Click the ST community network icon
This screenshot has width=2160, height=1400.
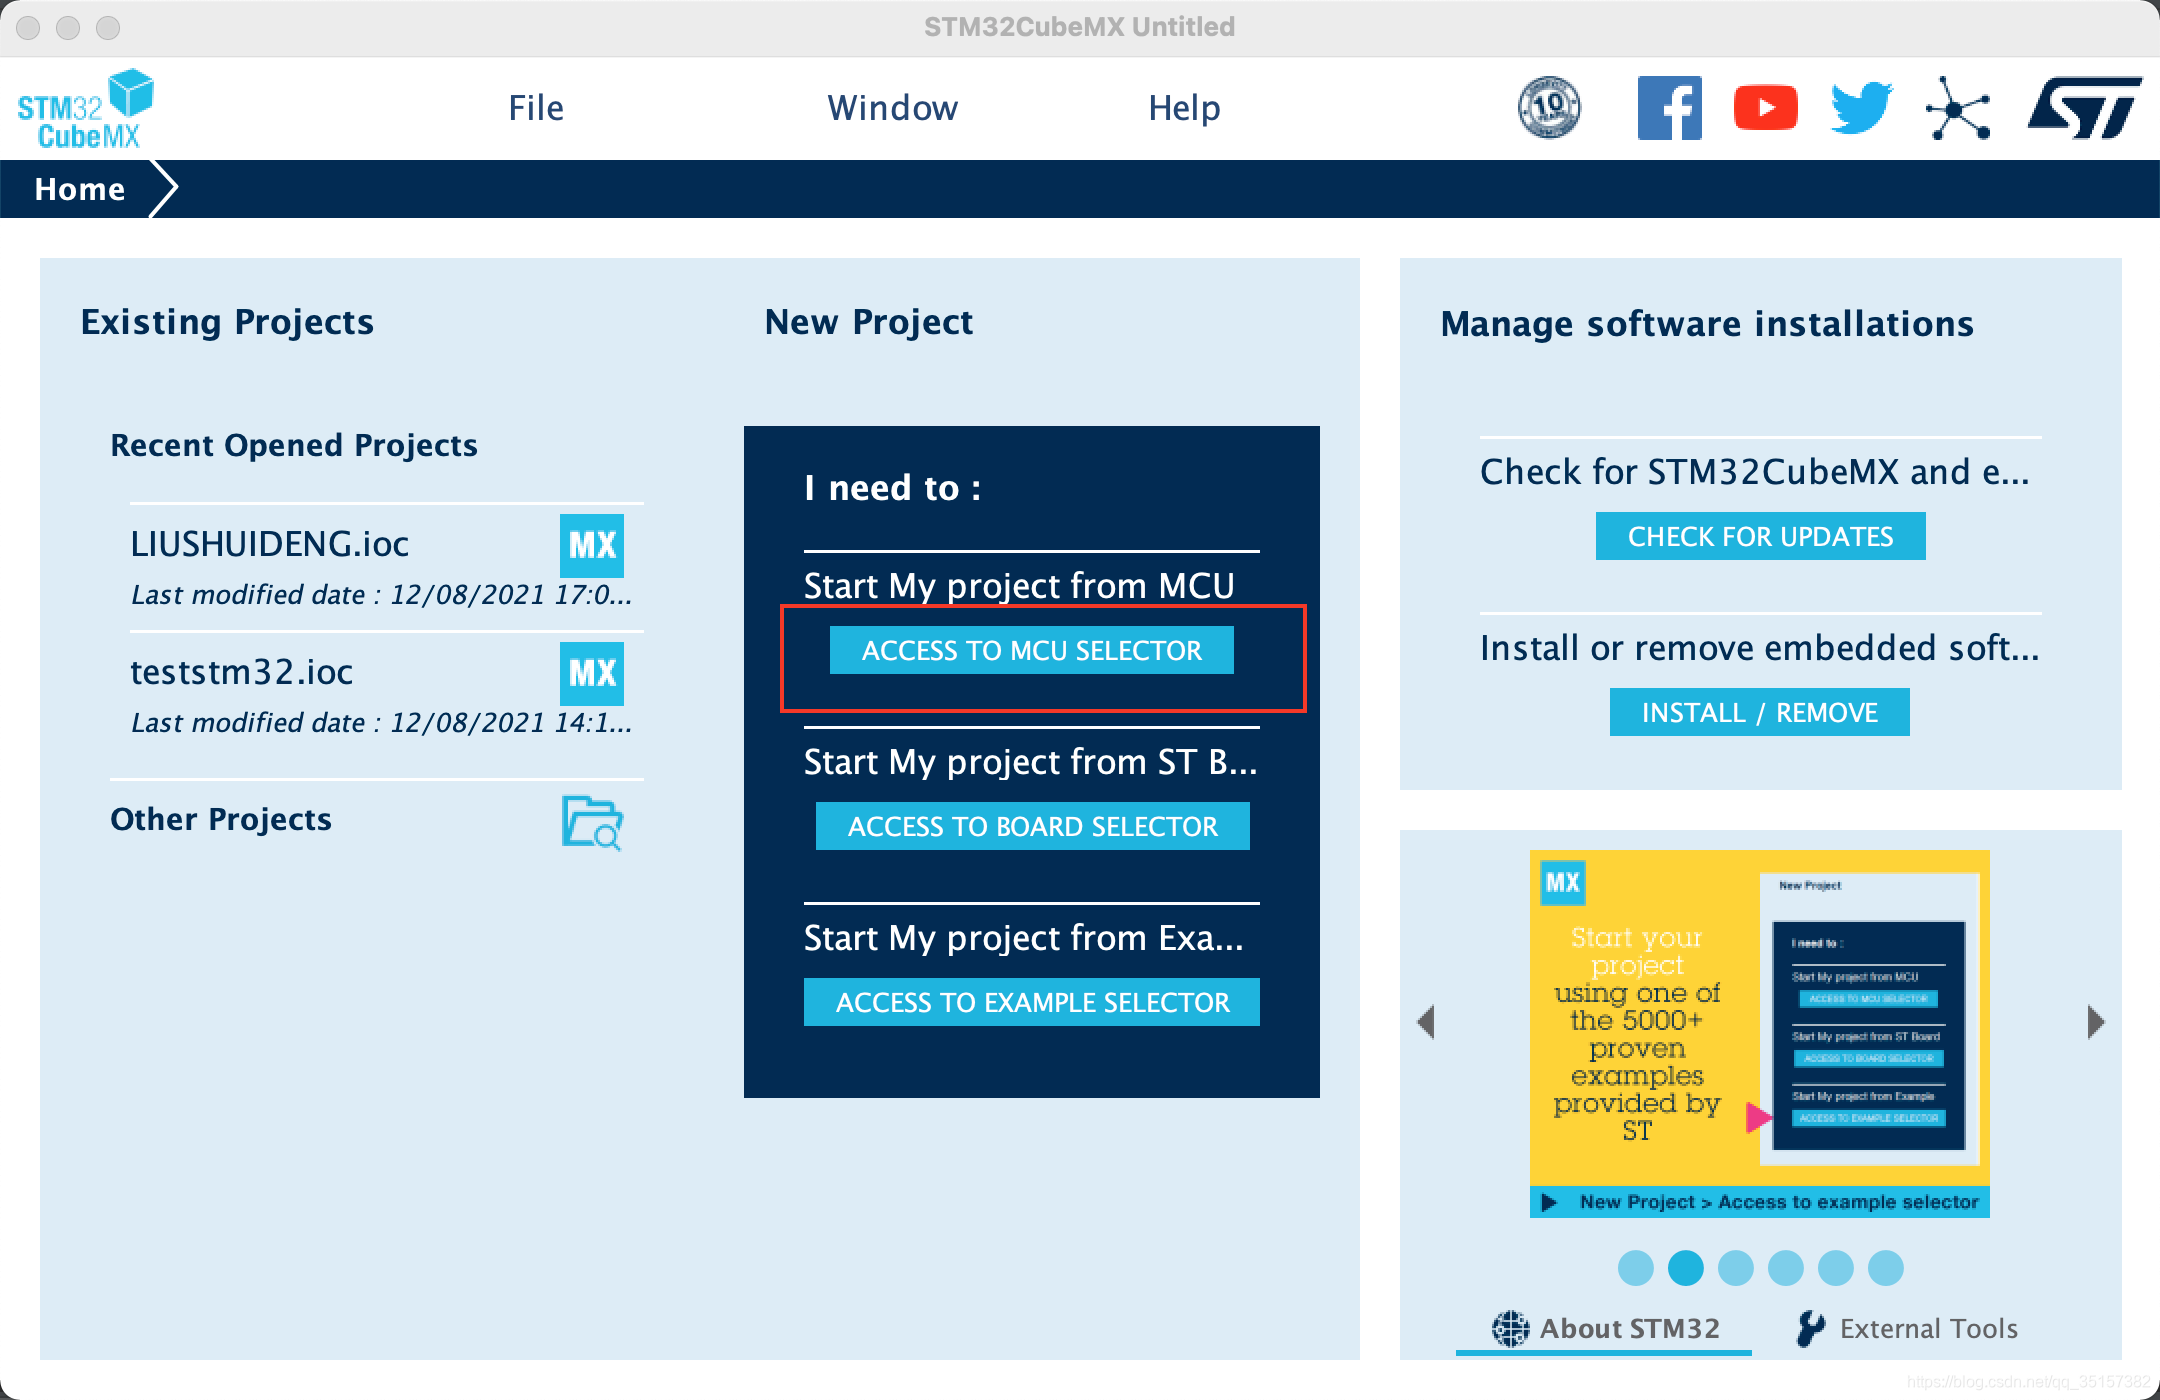pos(1957,108)
